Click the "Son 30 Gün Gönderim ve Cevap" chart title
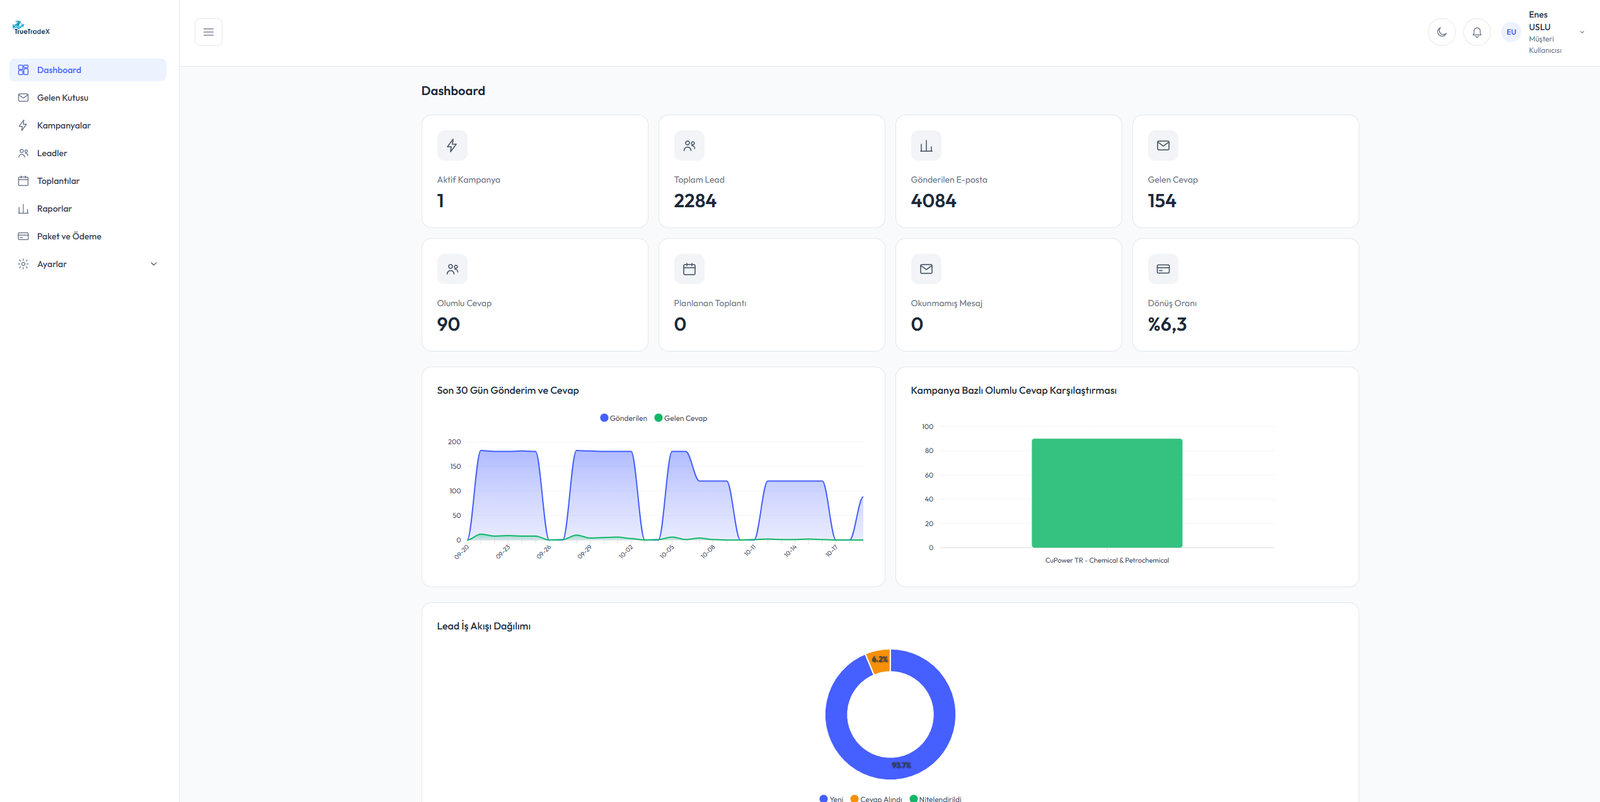 click(508, 391)
